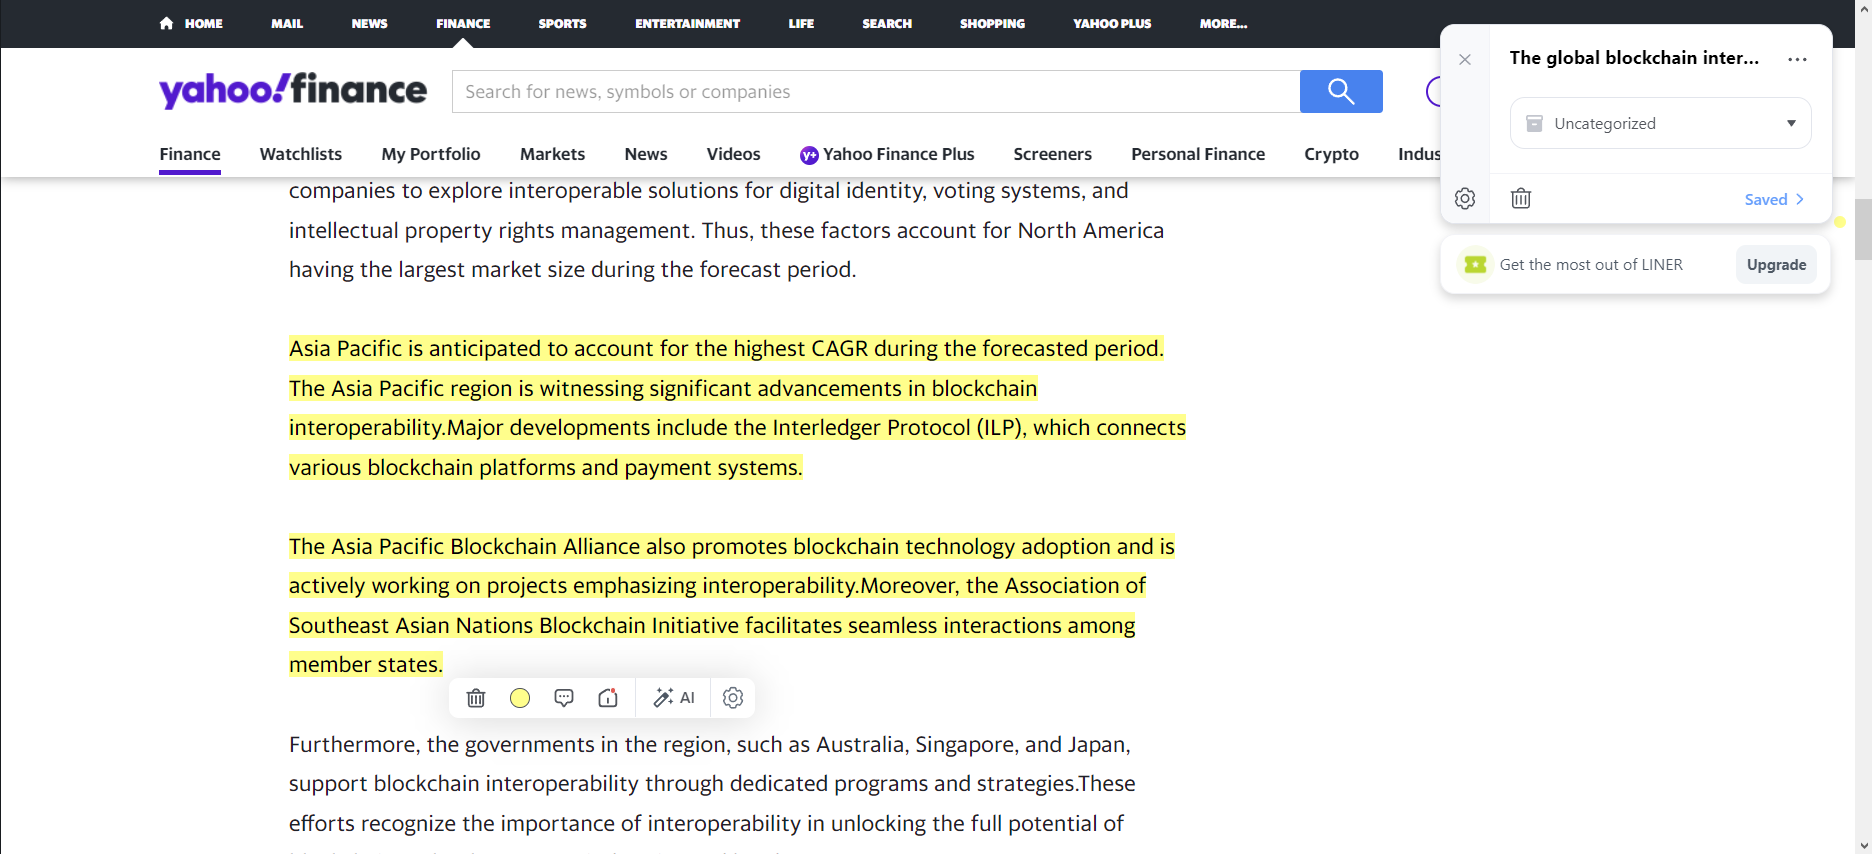Viewport: 1872px width, 854px height.
Task: Open Yahoo Plus in top bar
Action: tap(1112, 23)
